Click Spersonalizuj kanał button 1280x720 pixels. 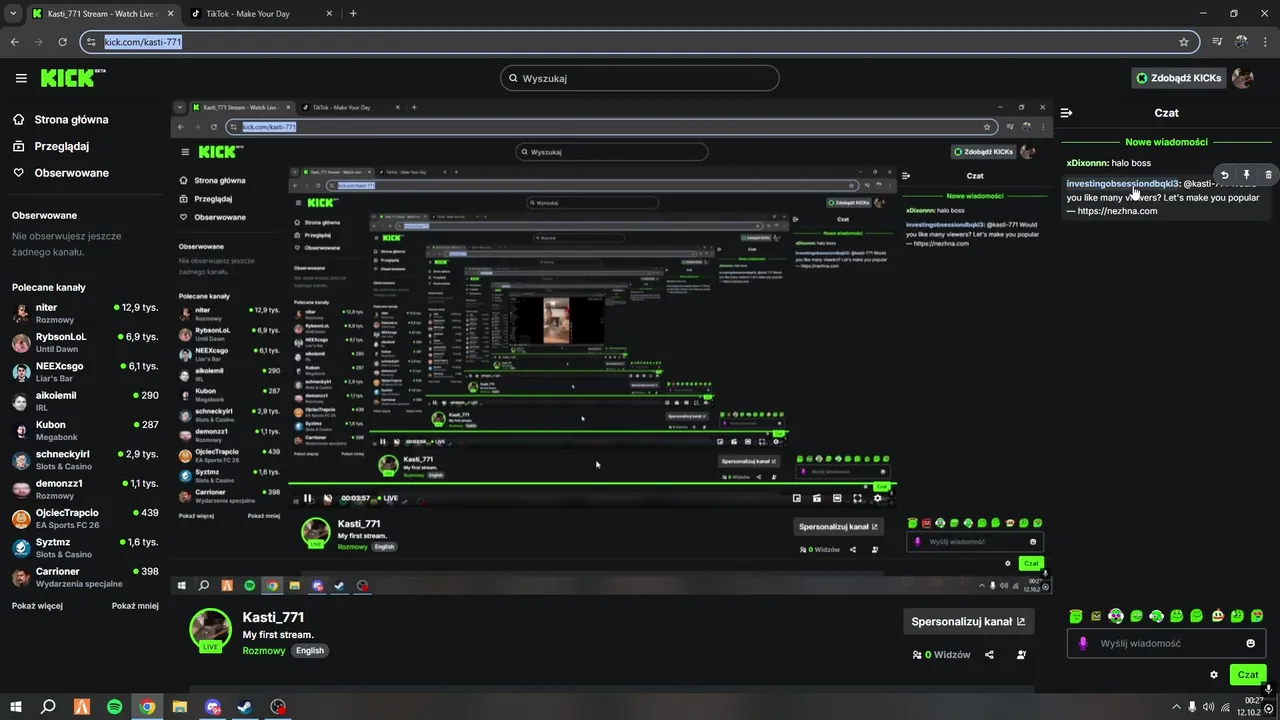(x=968, y=621)
